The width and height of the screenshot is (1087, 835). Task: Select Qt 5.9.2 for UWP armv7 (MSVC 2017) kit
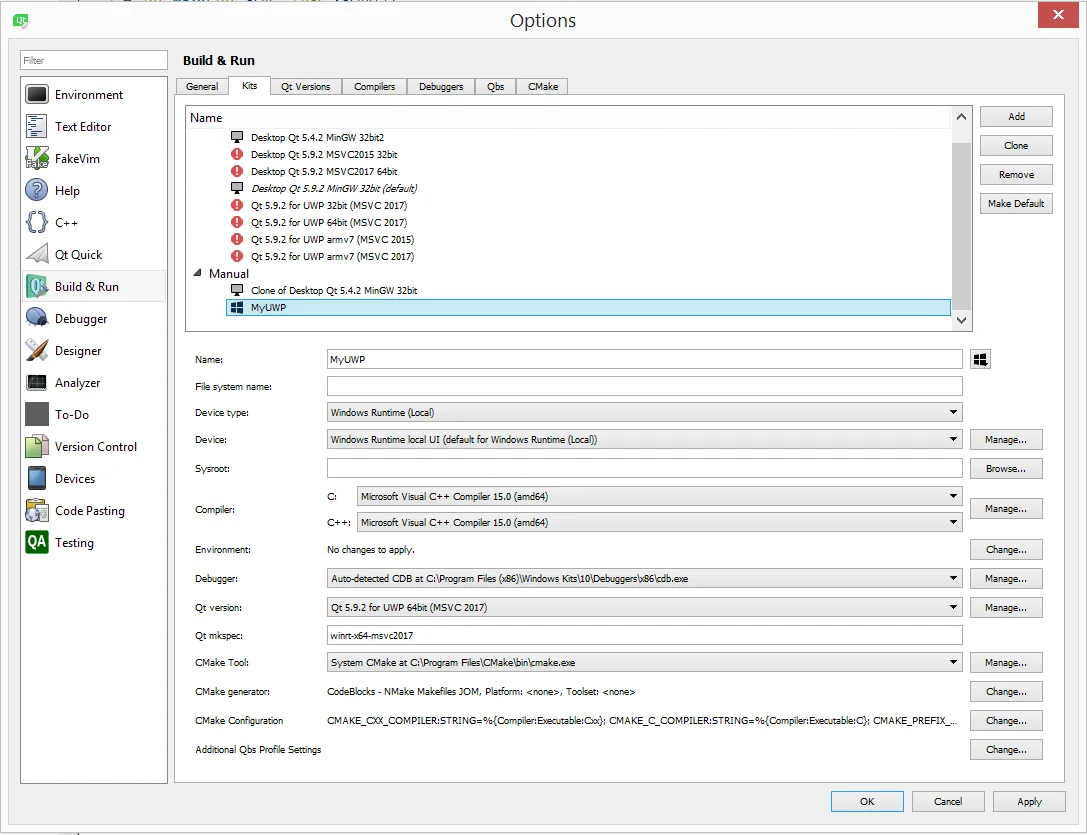[332, 256]
